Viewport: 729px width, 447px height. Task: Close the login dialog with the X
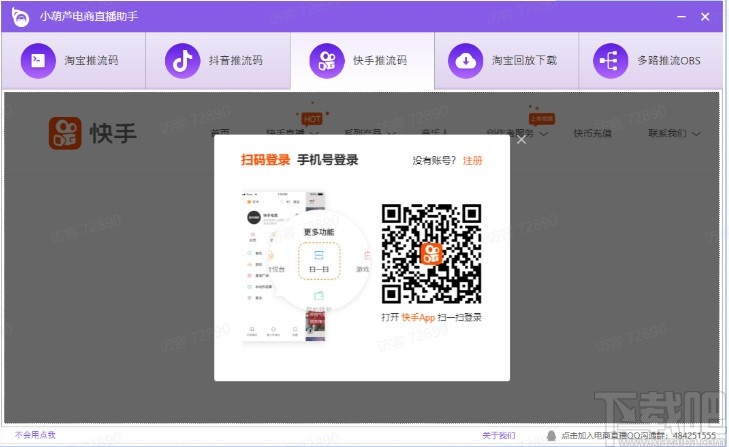tap(521, 140)
